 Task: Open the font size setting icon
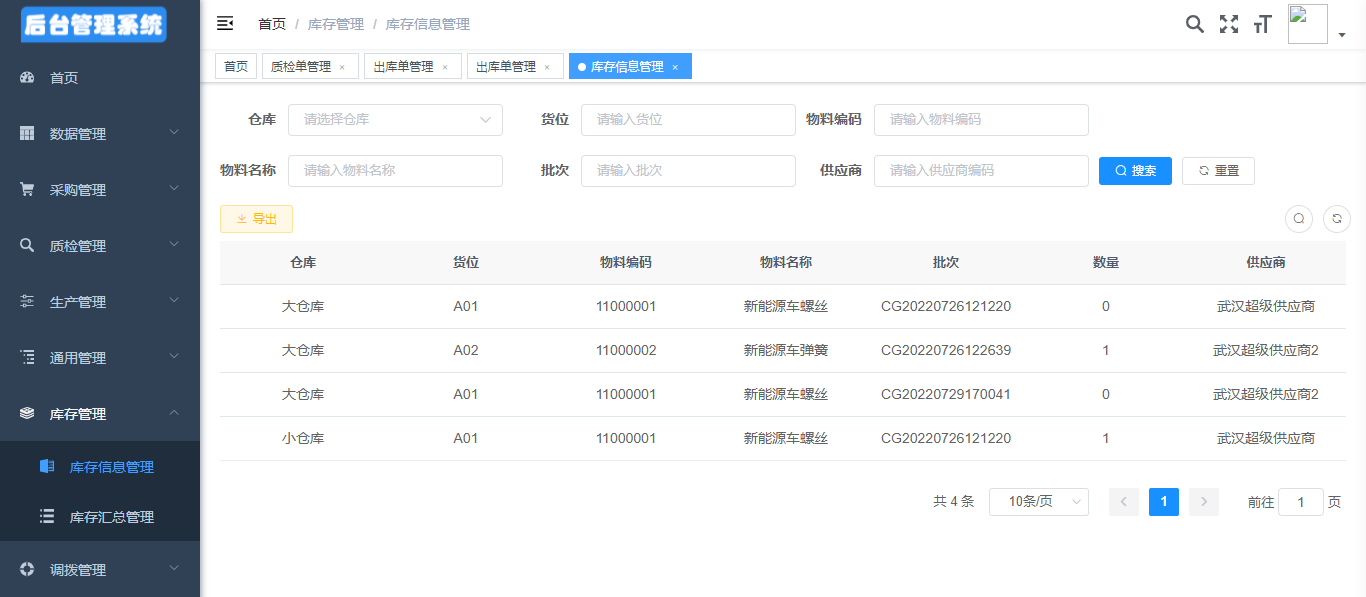pos(1262,24)
